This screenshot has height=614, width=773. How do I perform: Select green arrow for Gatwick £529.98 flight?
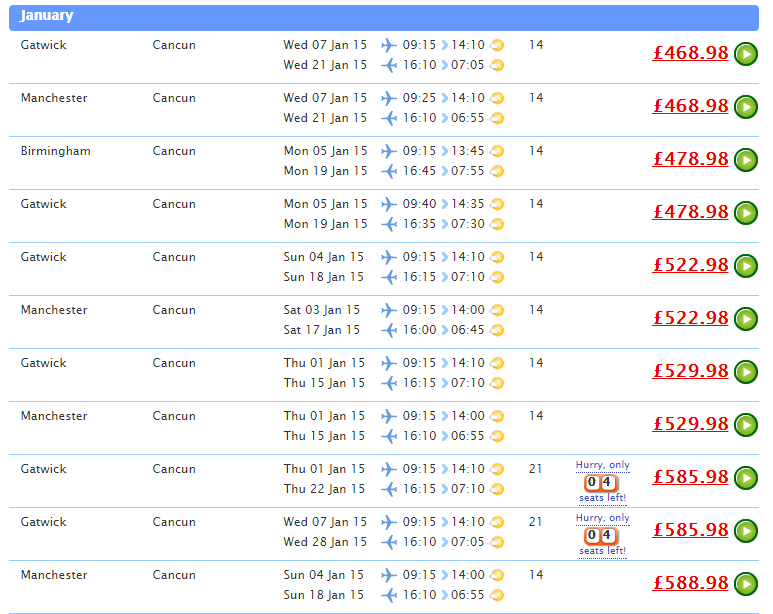(746, 372)
